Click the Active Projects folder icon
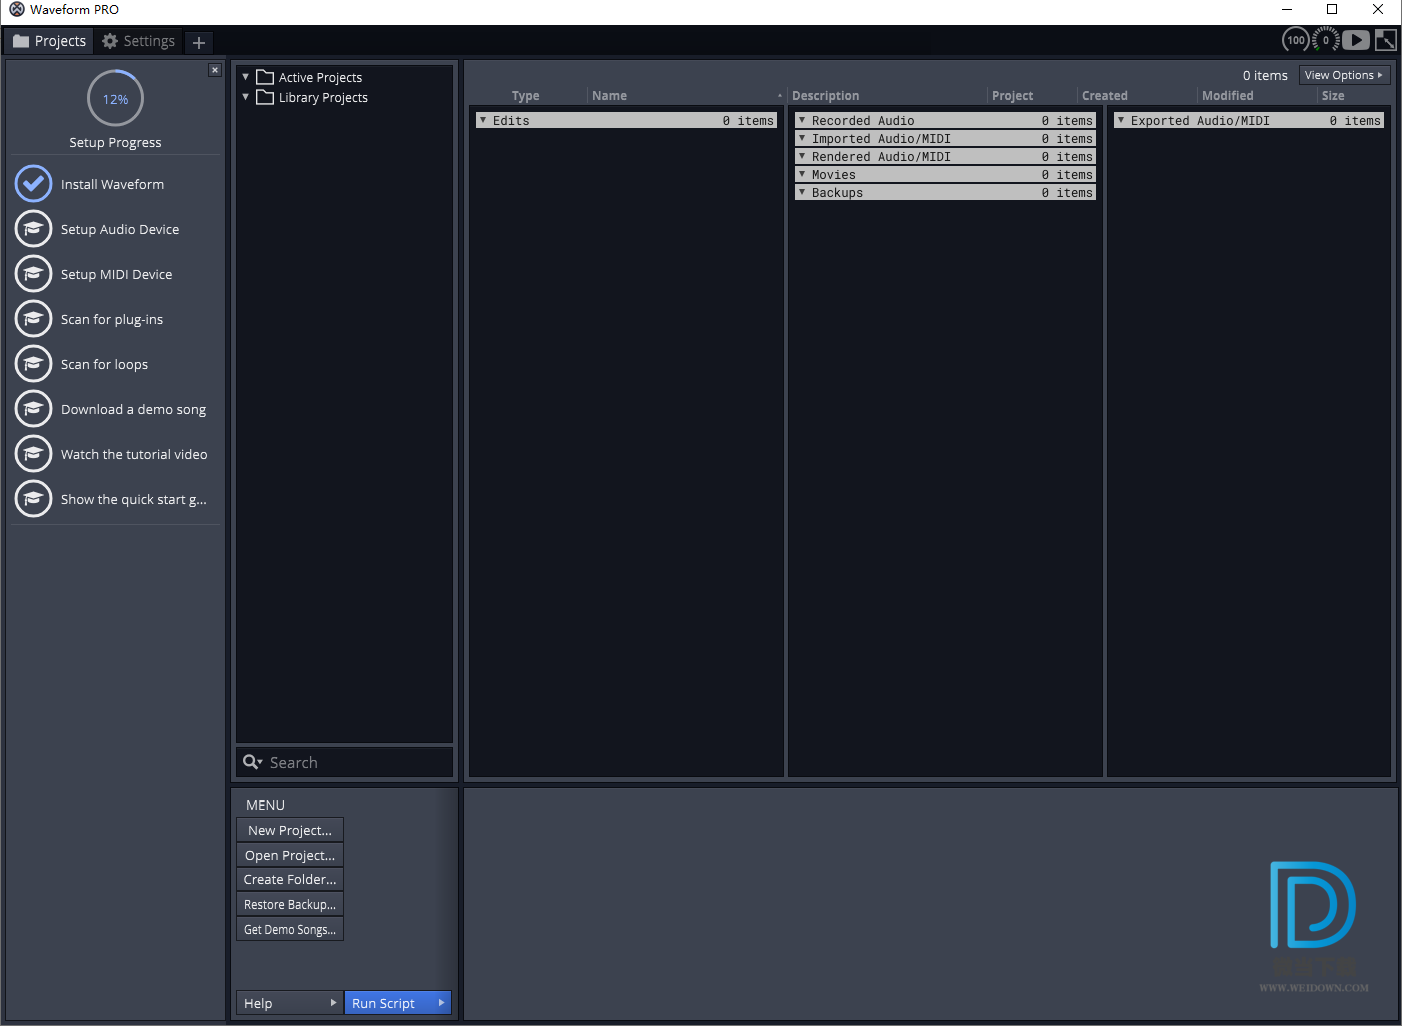Viewport: 1402px width, 1026px height. pos(265,77)
